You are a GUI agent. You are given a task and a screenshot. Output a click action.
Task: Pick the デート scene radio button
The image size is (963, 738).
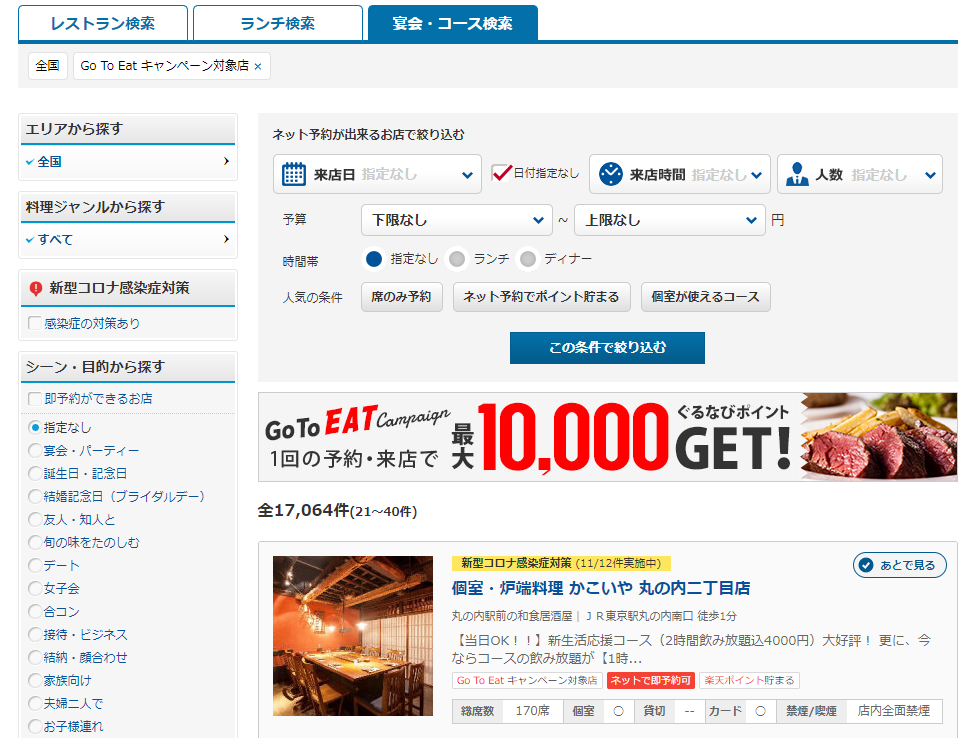[35, 565]
